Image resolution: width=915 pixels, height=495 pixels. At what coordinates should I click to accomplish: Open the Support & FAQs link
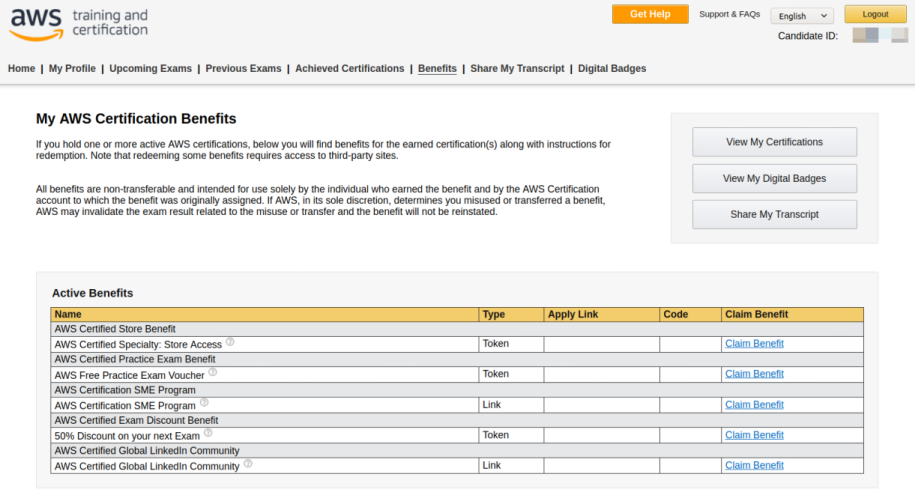729,14
